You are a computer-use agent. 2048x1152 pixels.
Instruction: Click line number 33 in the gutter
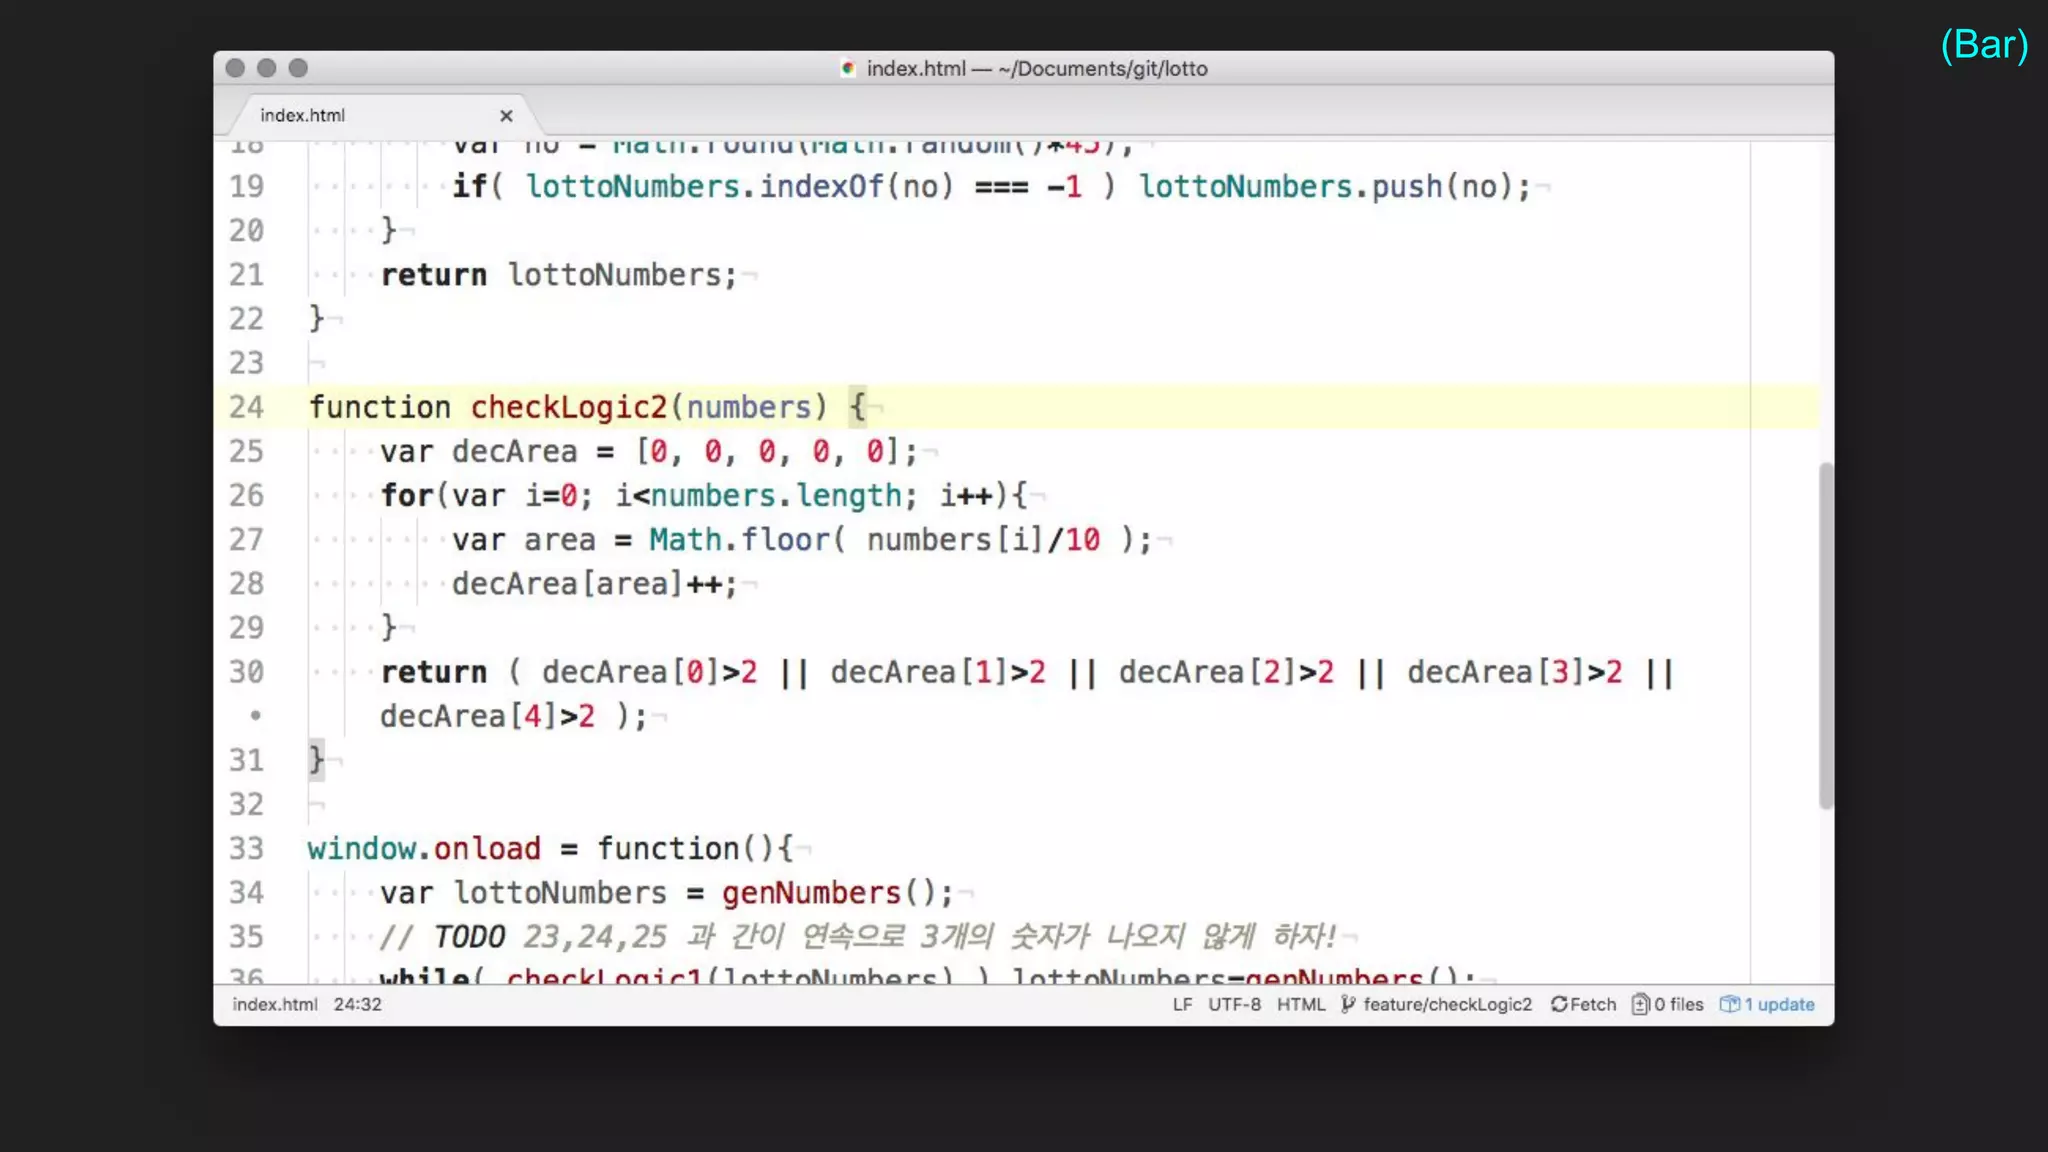click(x=246, y=849)
